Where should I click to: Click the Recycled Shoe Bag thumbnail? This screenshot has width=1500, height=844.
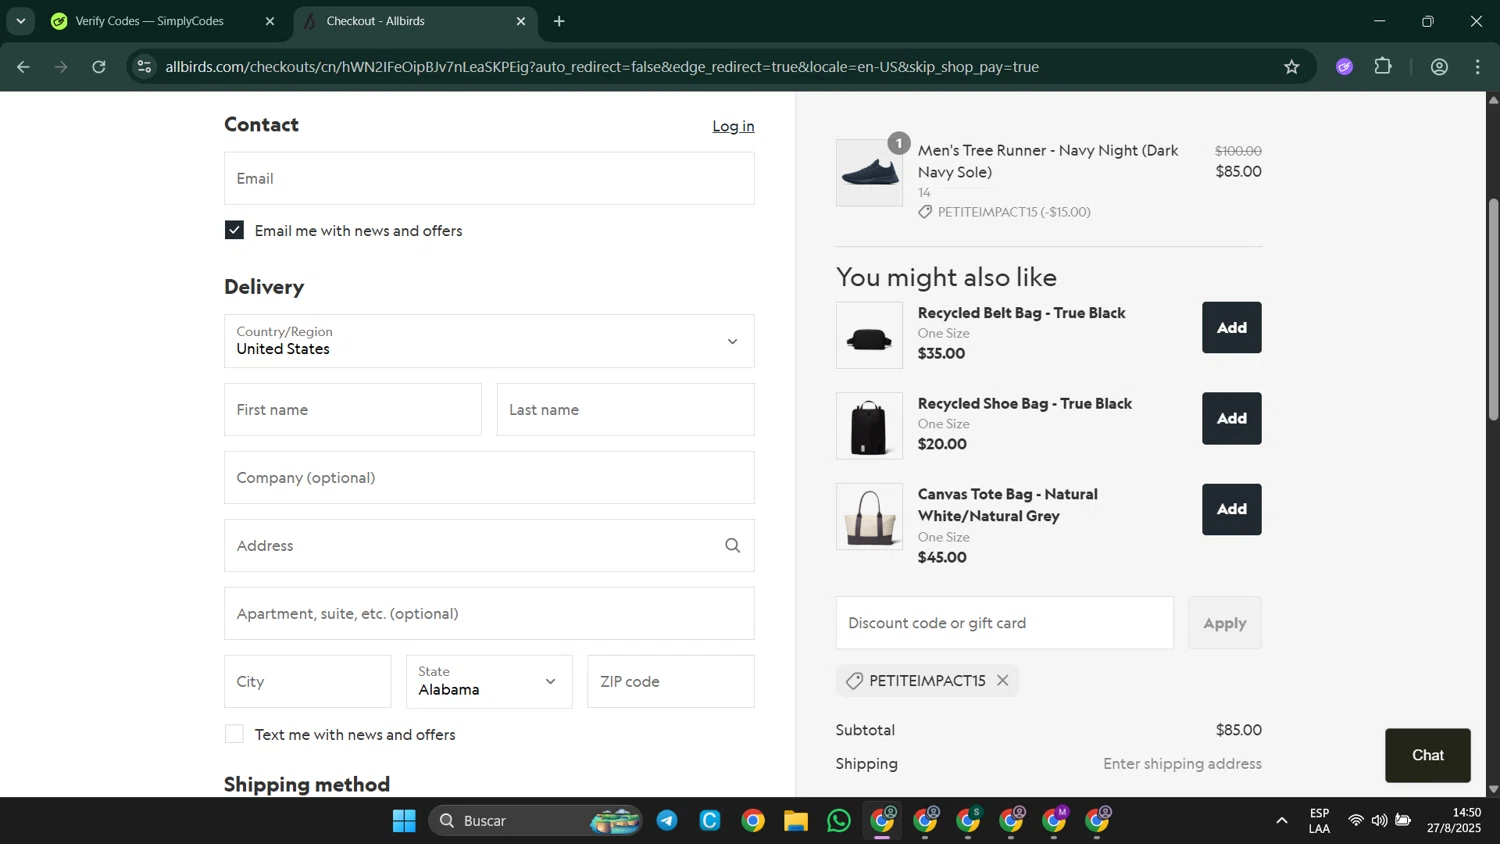(x=869, y=426)
